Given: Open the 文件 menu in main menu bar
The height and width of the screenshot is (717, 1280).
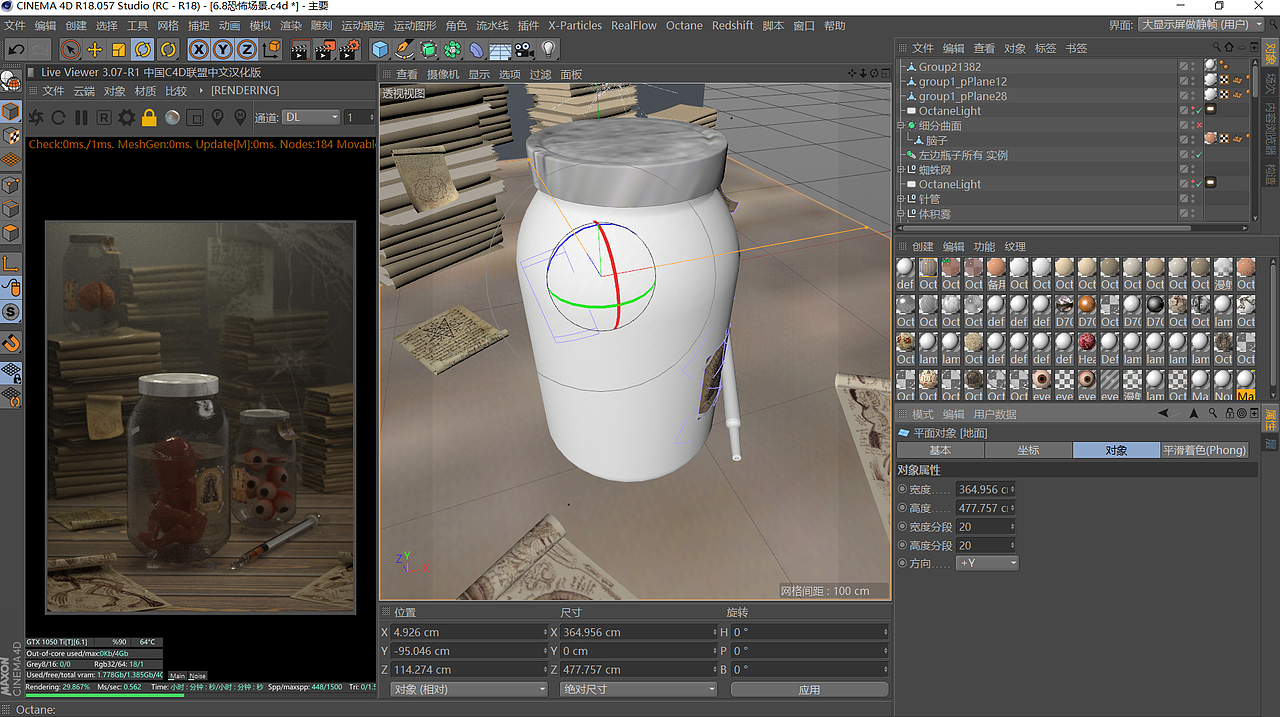Looking at the screenshot, I should pyautogui.click(x=14, y=26).
